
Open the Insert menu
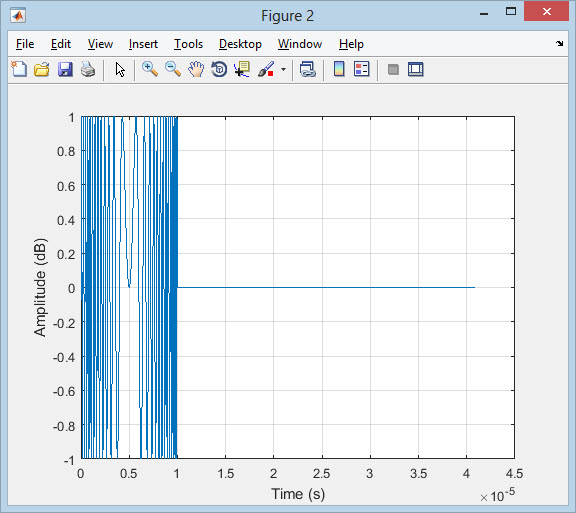[x=143, y=44]
